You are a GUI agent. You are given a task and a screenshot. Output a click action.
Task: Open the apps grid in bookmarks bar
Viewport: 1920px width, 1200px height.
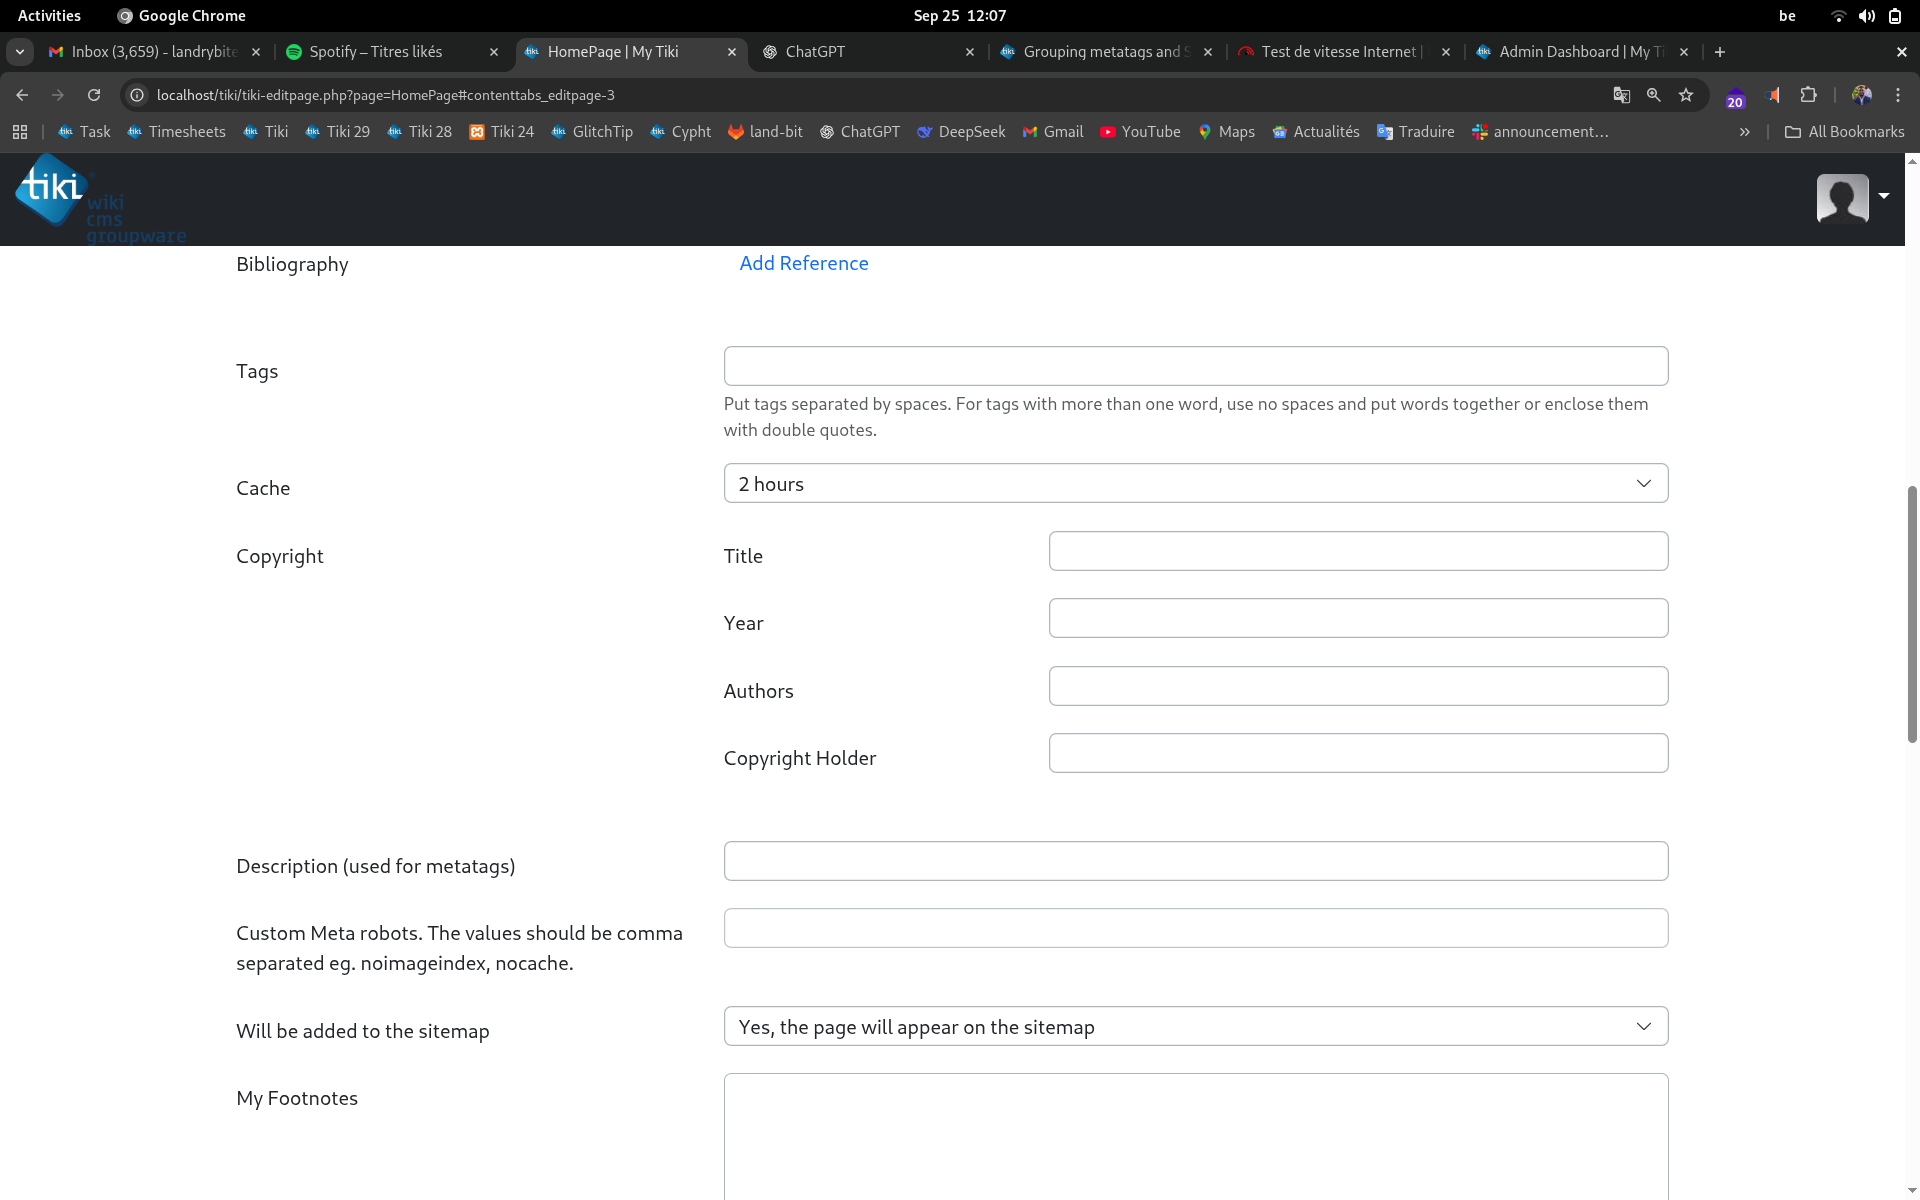[x=20, y=132]
